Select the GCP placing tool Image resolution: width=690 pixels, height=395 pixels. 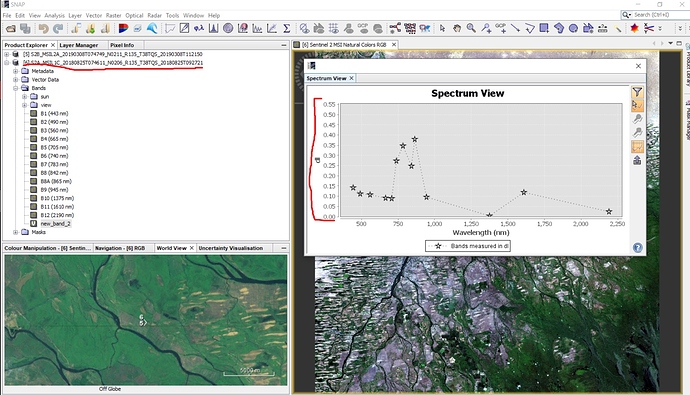pos(500,29)
